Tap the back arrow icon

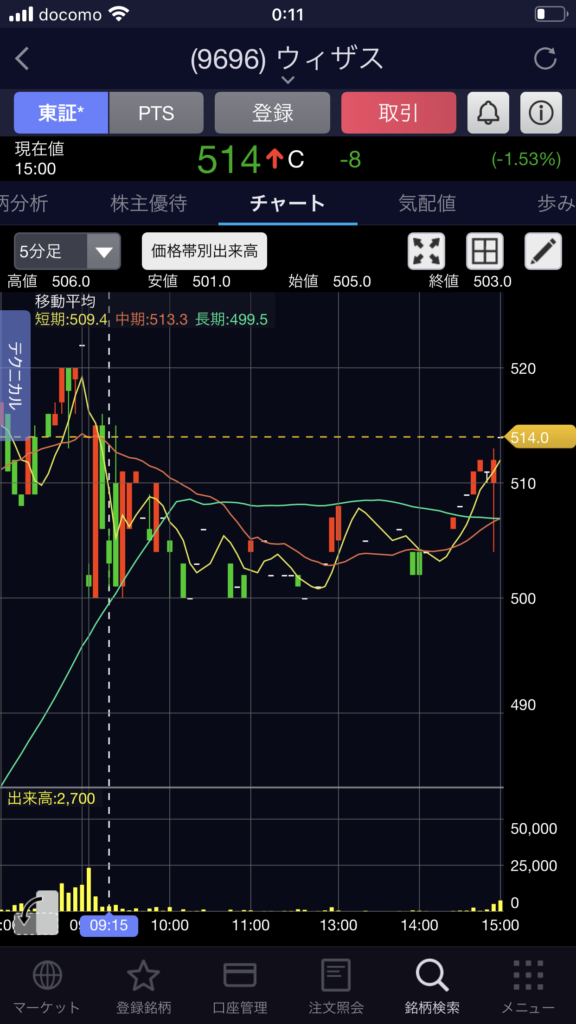coord(22,59)
